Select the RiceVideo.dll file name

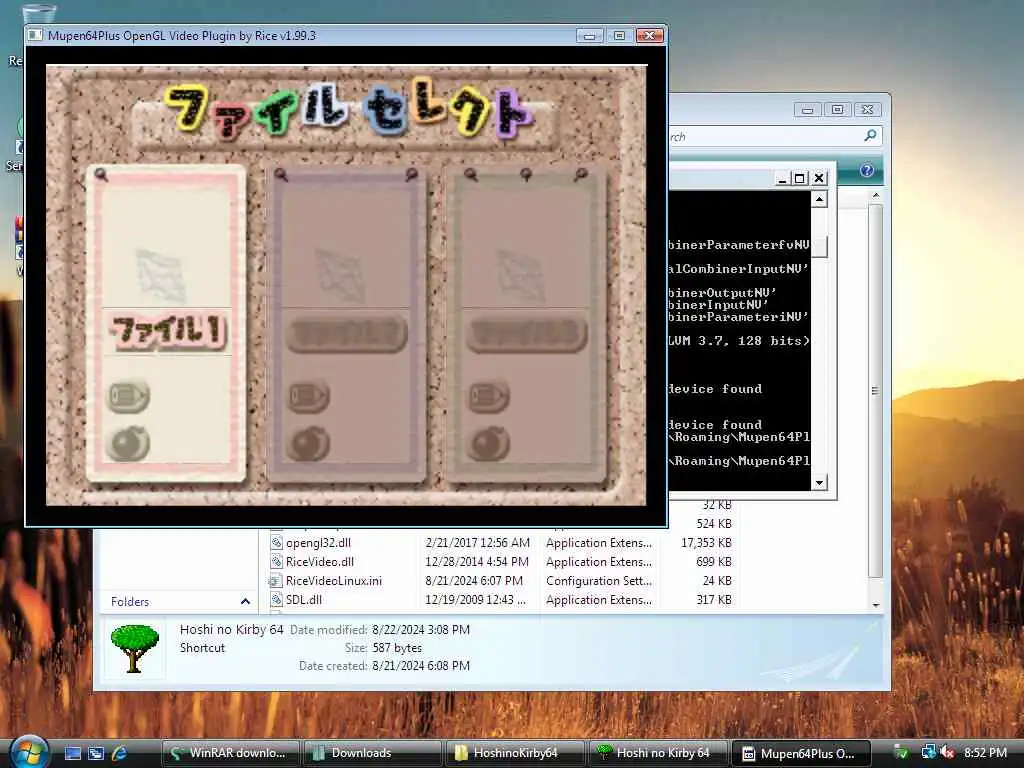point(320,562)
